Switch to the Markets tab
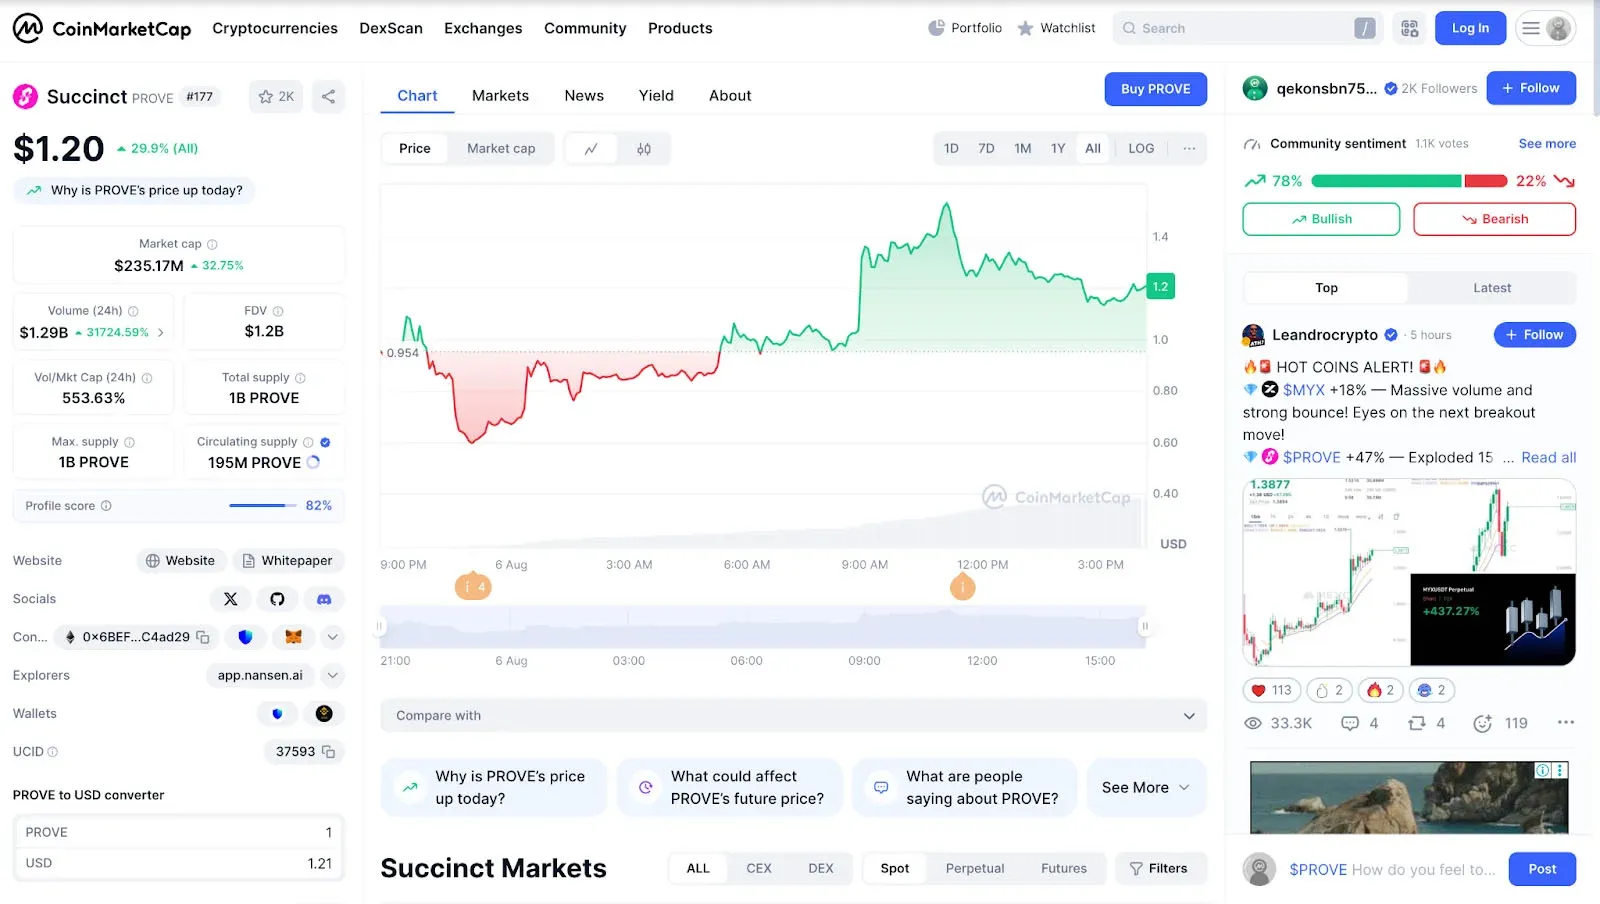This screenshot has width=1600, height=904. [500, 95]
